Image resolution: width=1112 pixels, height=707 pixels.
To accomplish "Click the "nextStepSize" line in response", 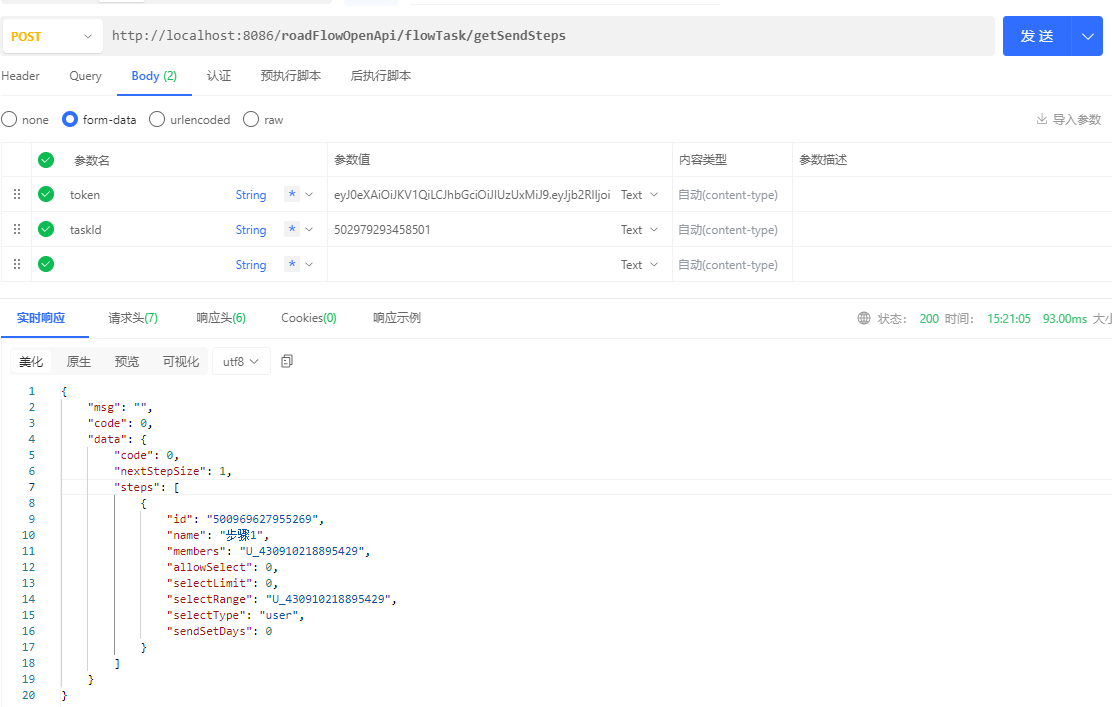I will coord(173,471).
